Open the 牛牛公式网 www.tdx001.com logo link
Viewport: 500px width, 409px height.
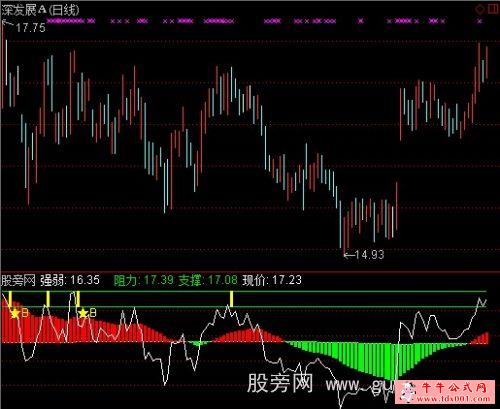445,391
